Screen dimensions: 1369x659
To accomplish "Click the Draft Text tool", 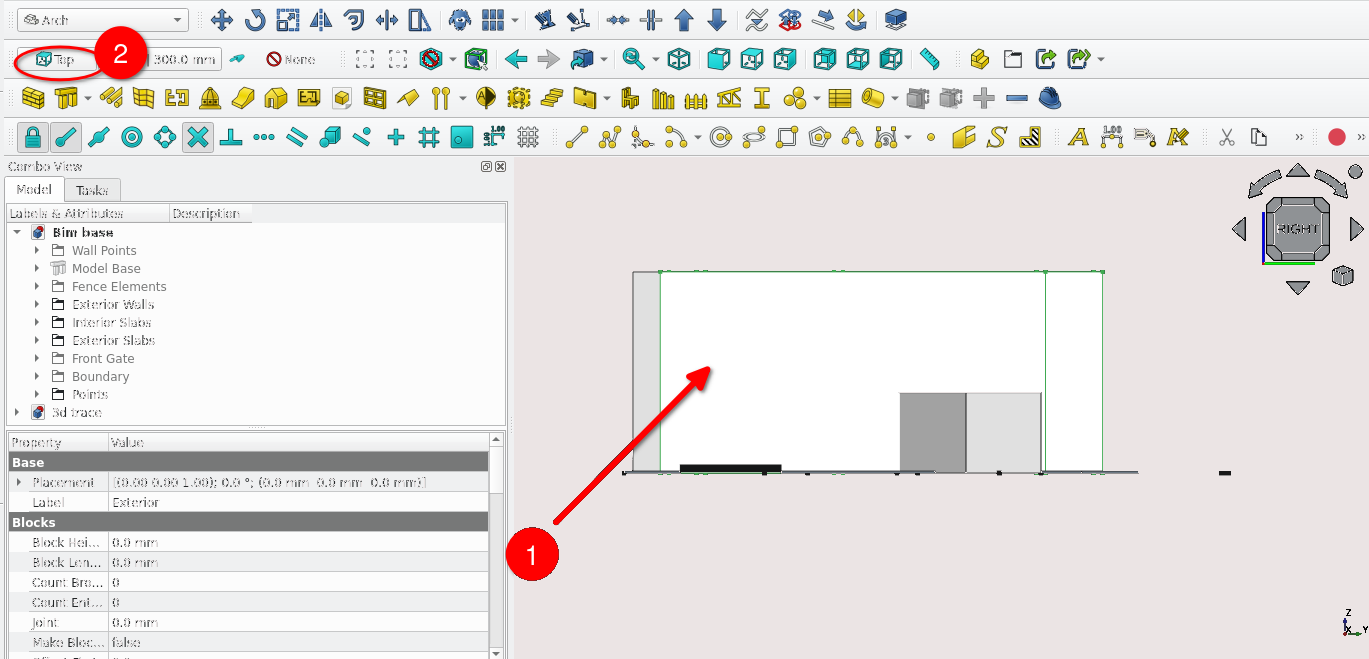I will coord(1078,137).
